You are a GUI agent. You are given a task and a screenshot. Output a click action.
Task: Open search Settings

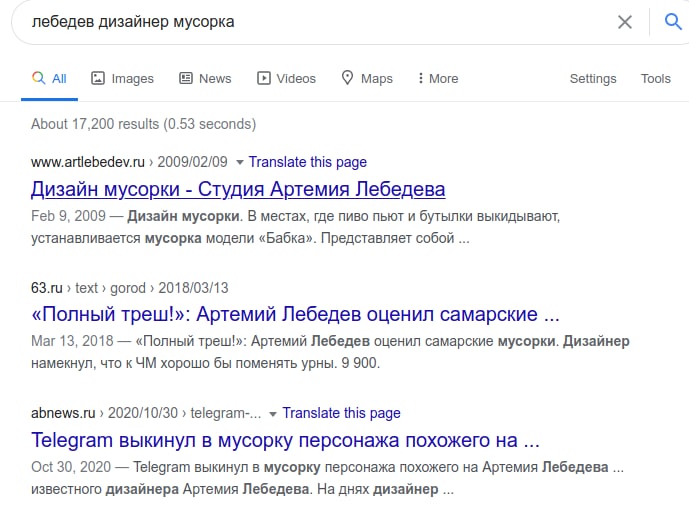click(x=593, y=79)
